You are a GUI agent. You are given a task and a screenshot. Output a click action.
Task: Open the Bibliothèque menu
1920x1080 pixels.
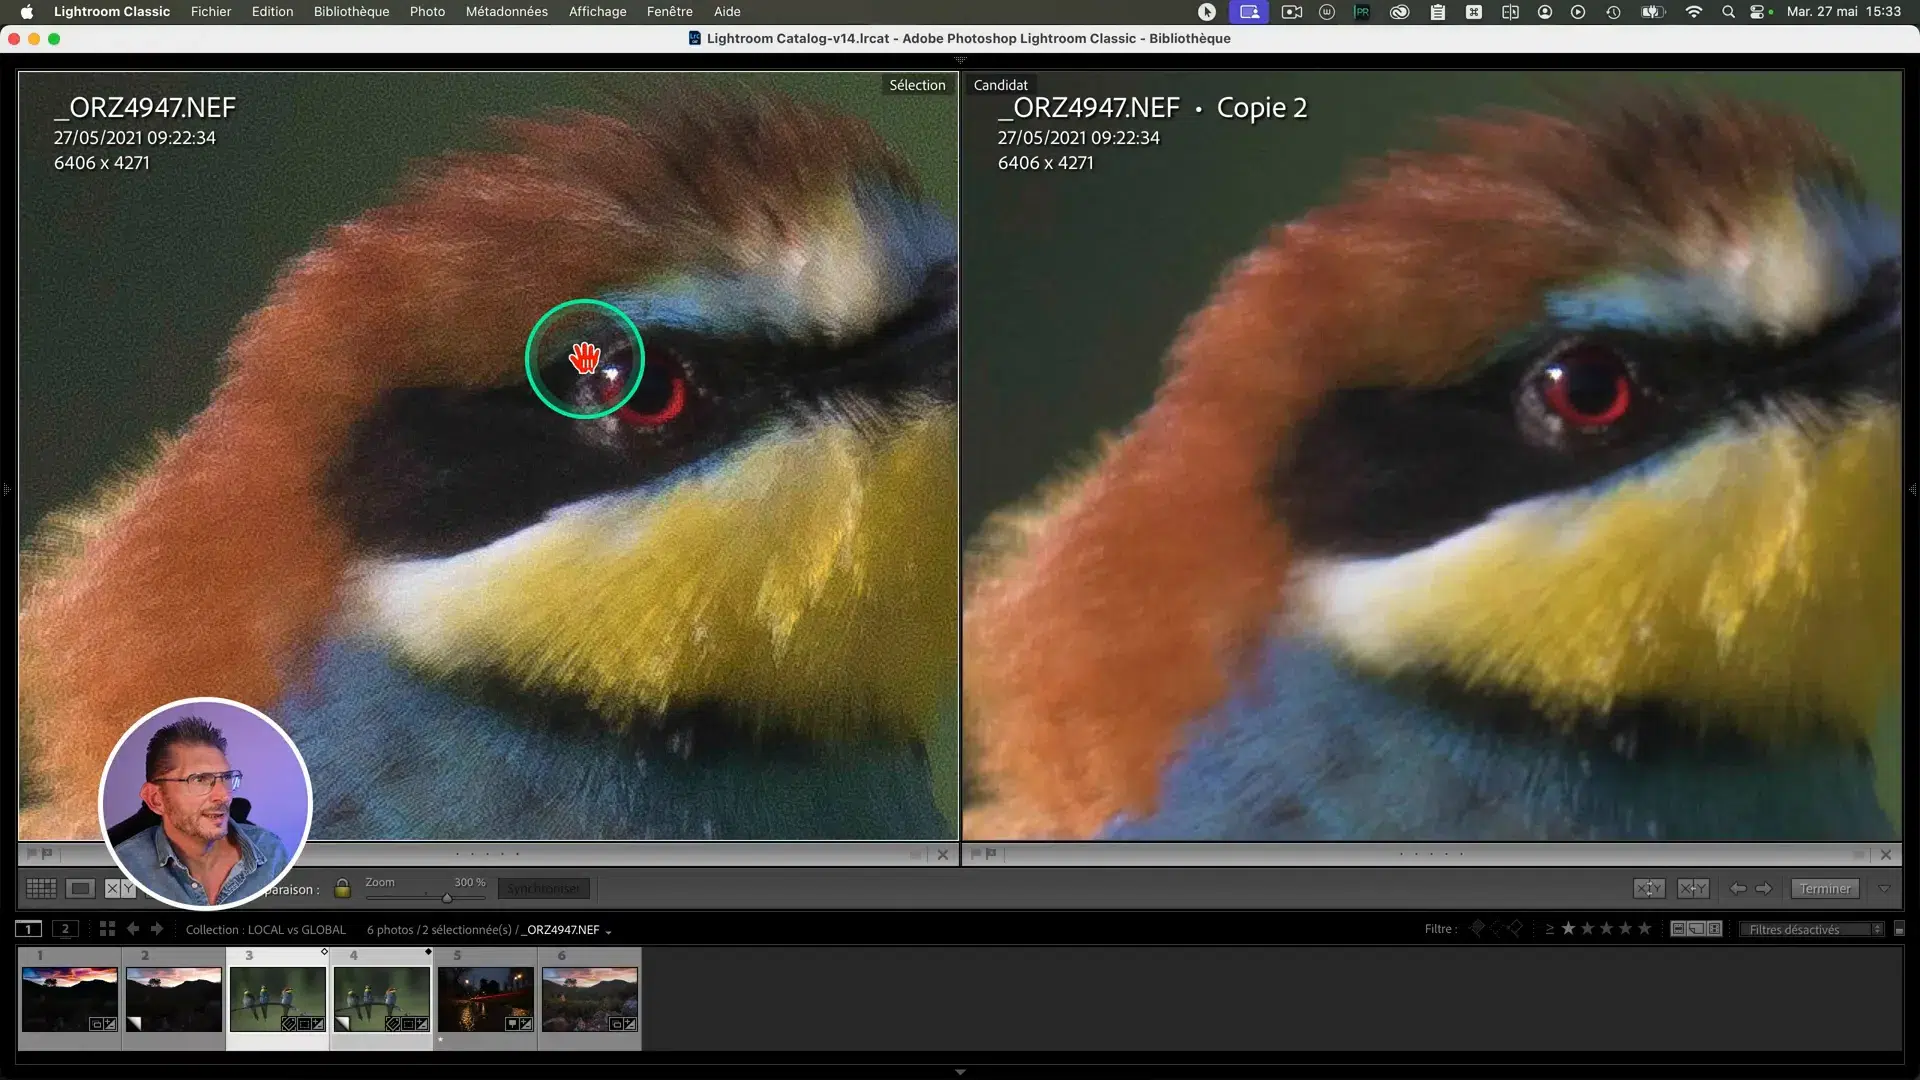351,11
